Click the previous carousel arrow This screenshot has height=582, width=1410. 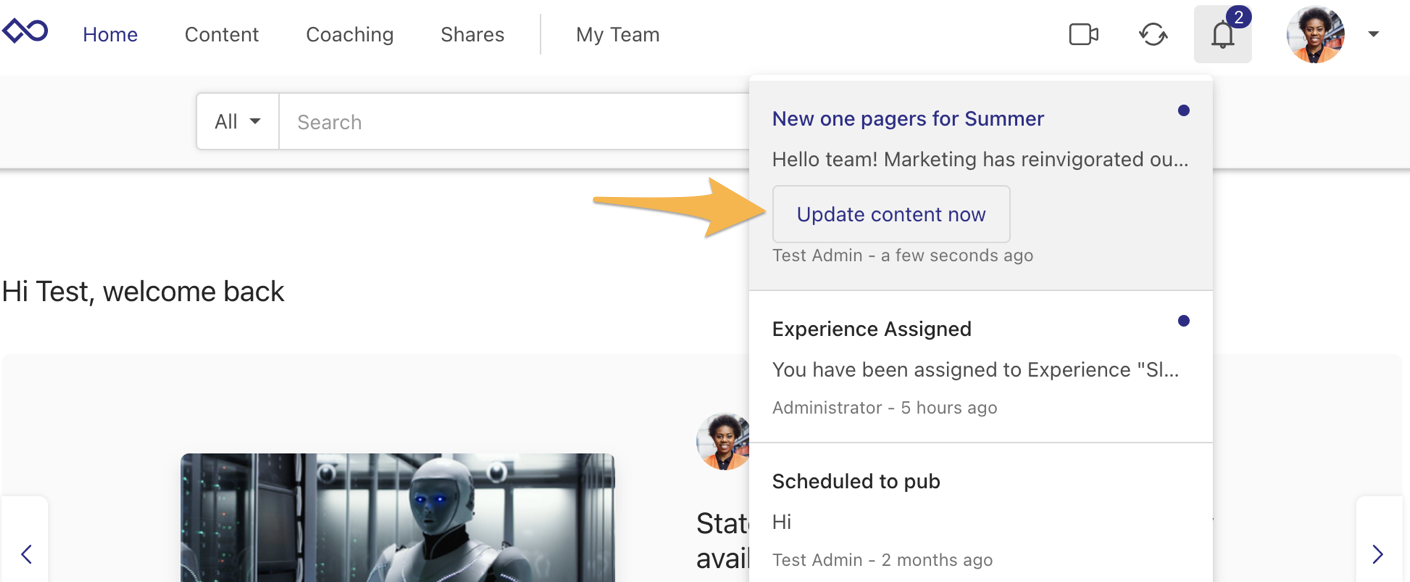pos(26,553)
